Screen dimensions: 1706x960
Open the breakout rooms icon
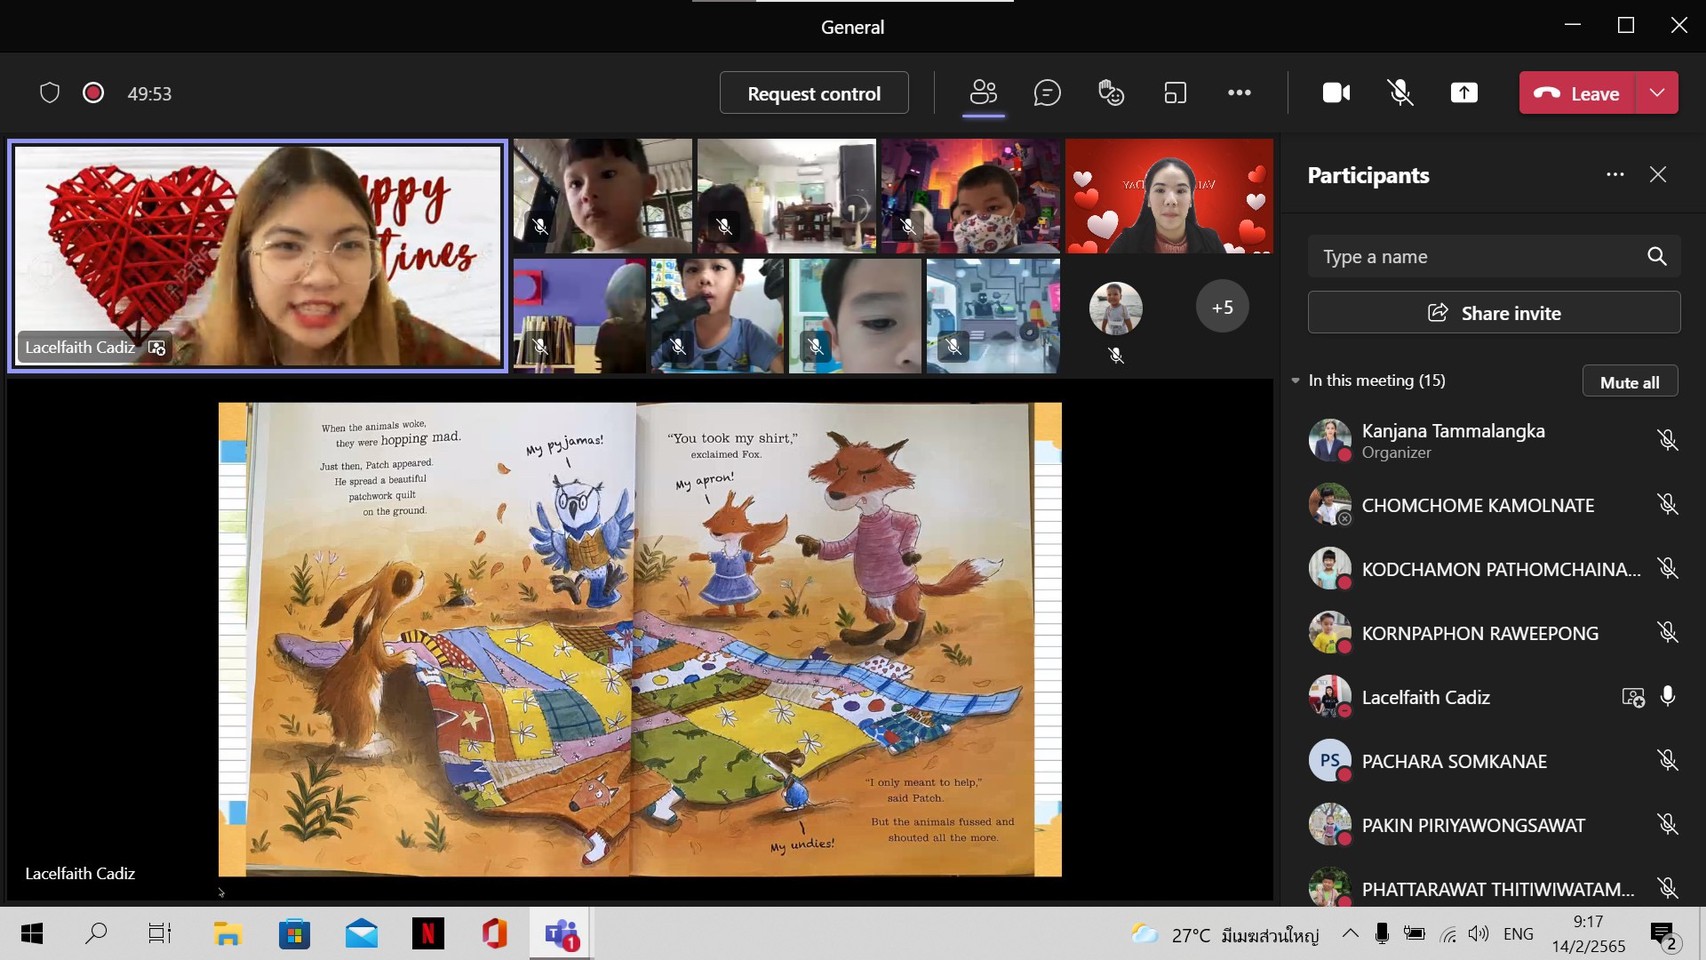[1175, 93]
